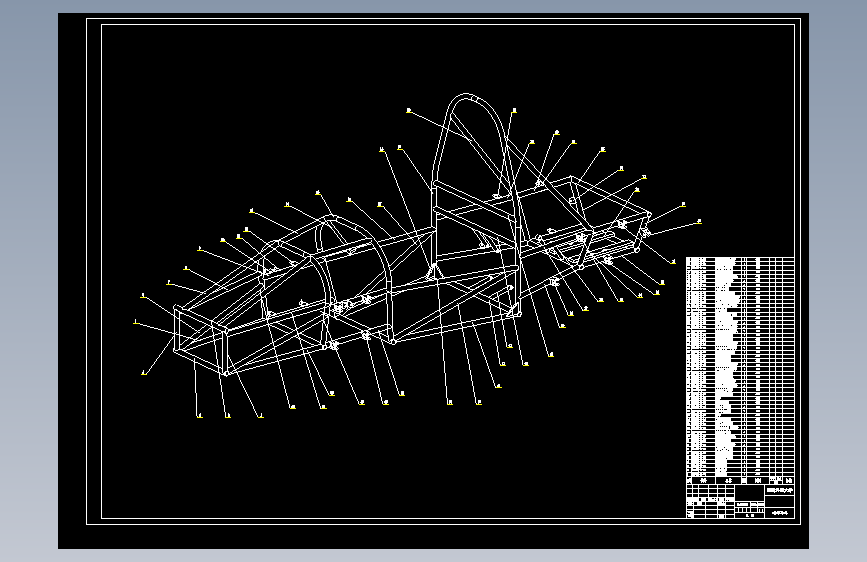Click the title block below parts list
The width and height of the screenshot is (867, 562).
pos(740,502)
